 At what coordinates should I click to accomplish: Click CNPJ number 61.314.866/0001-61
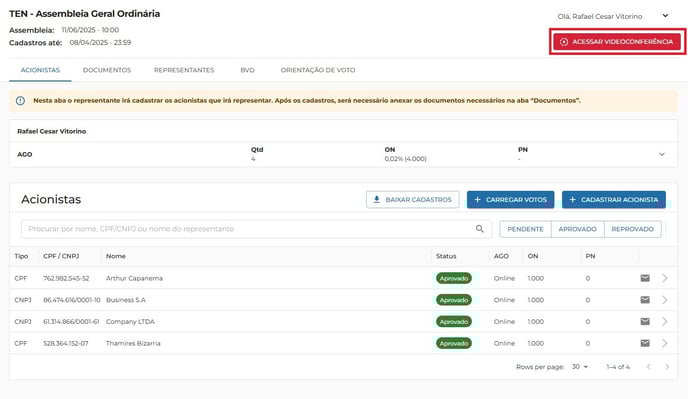pos(71,321)
